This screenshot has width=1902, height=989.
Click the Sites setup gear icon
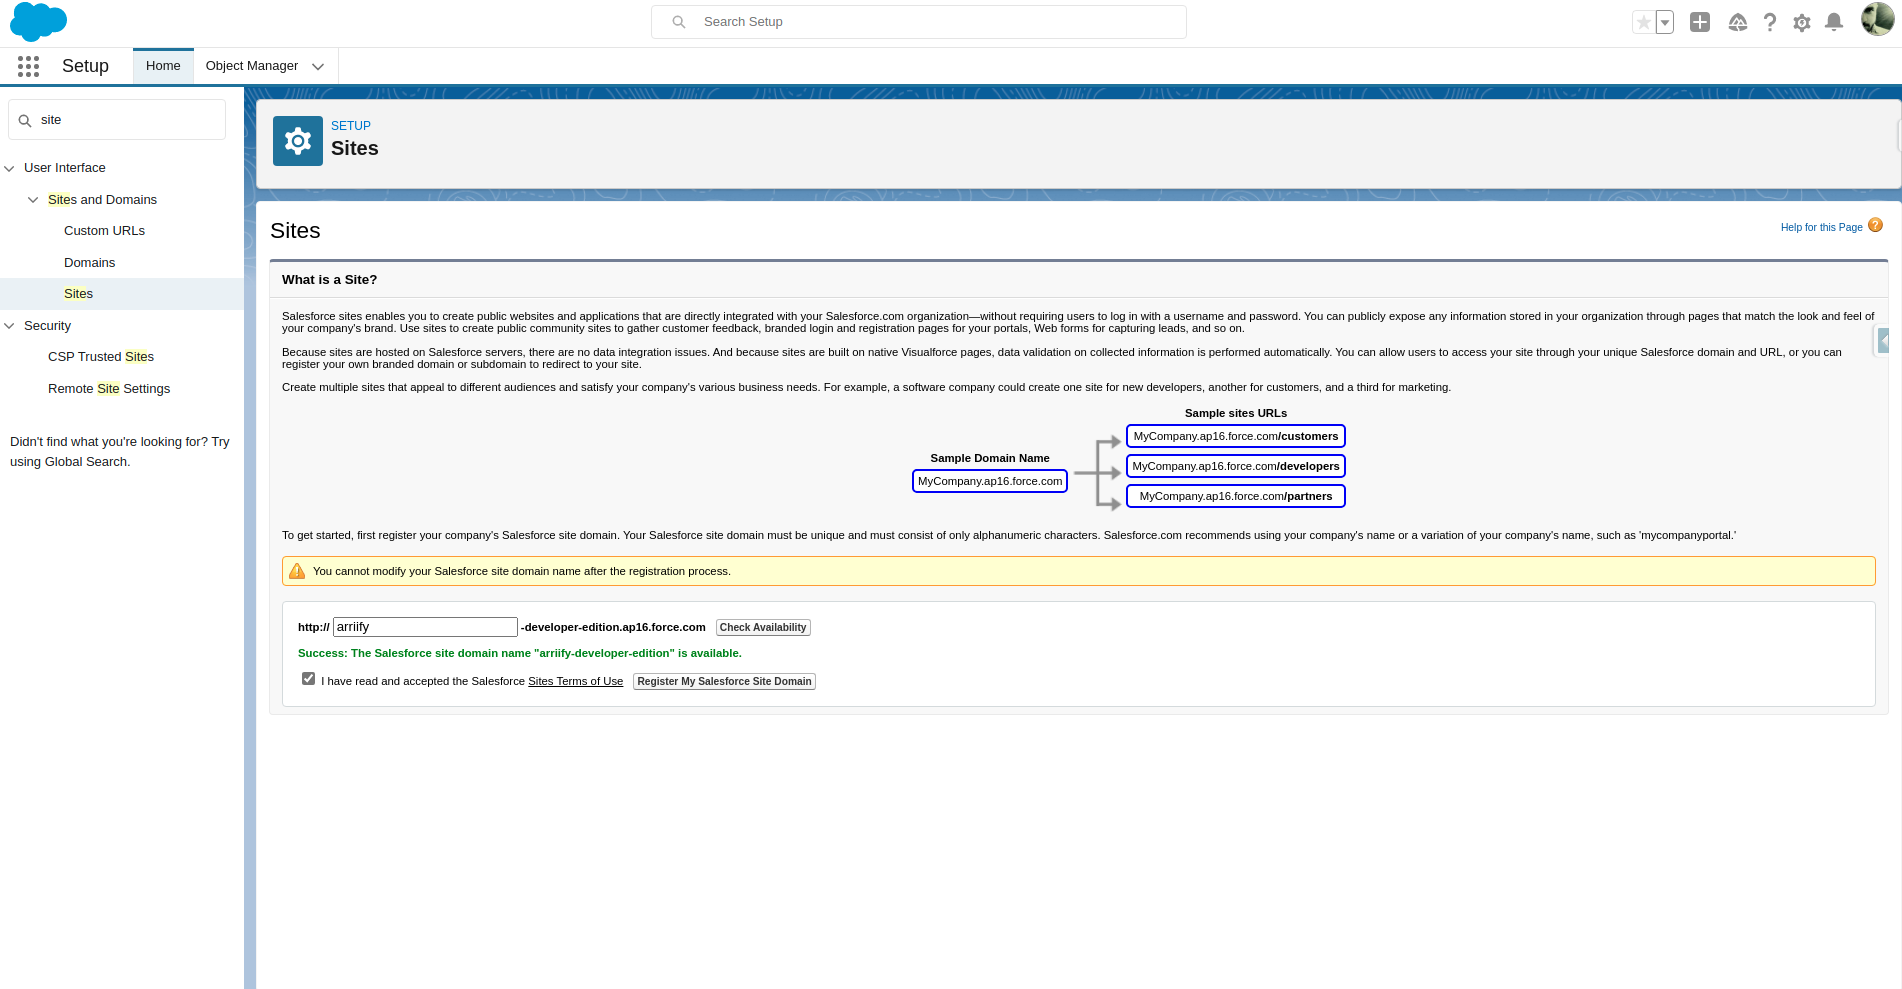coord(298,141)
